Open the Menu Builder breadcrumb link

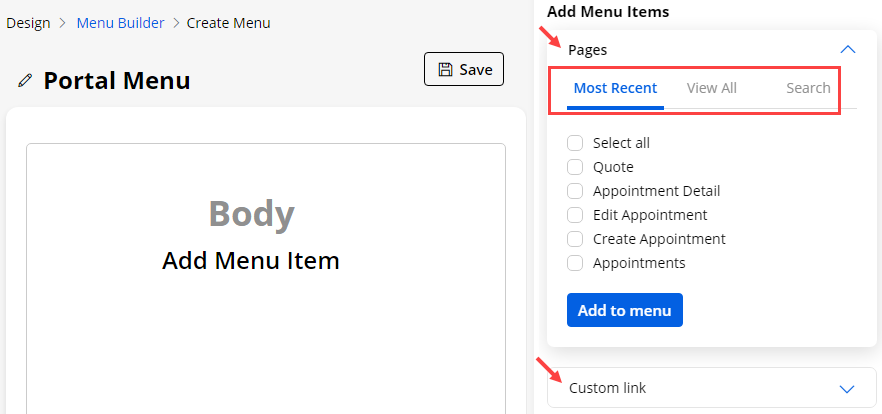tap(120, 22)
